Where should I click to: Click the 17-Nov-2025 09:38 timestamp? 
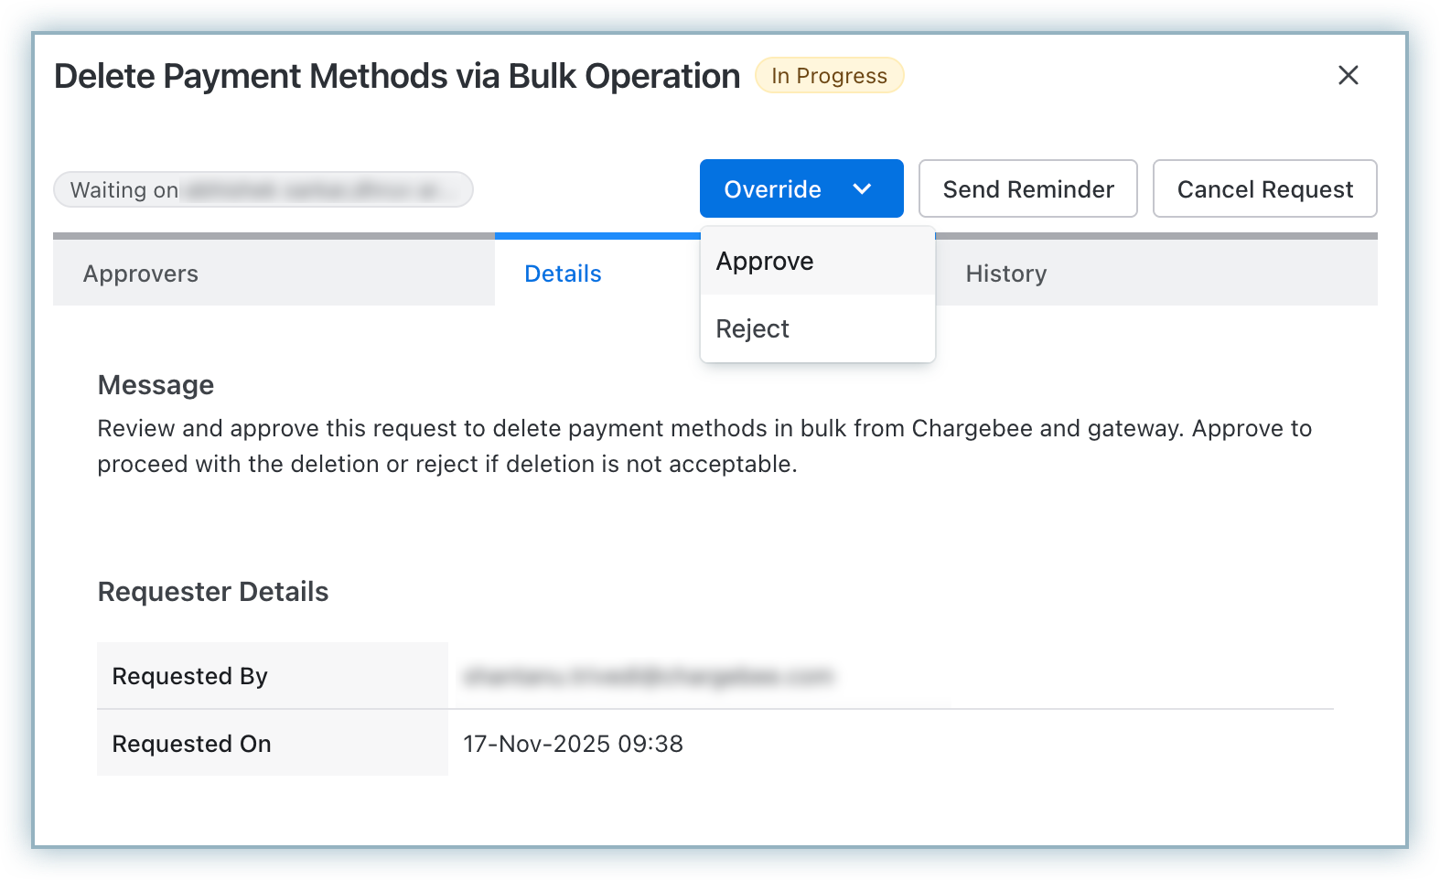[573, 744]
